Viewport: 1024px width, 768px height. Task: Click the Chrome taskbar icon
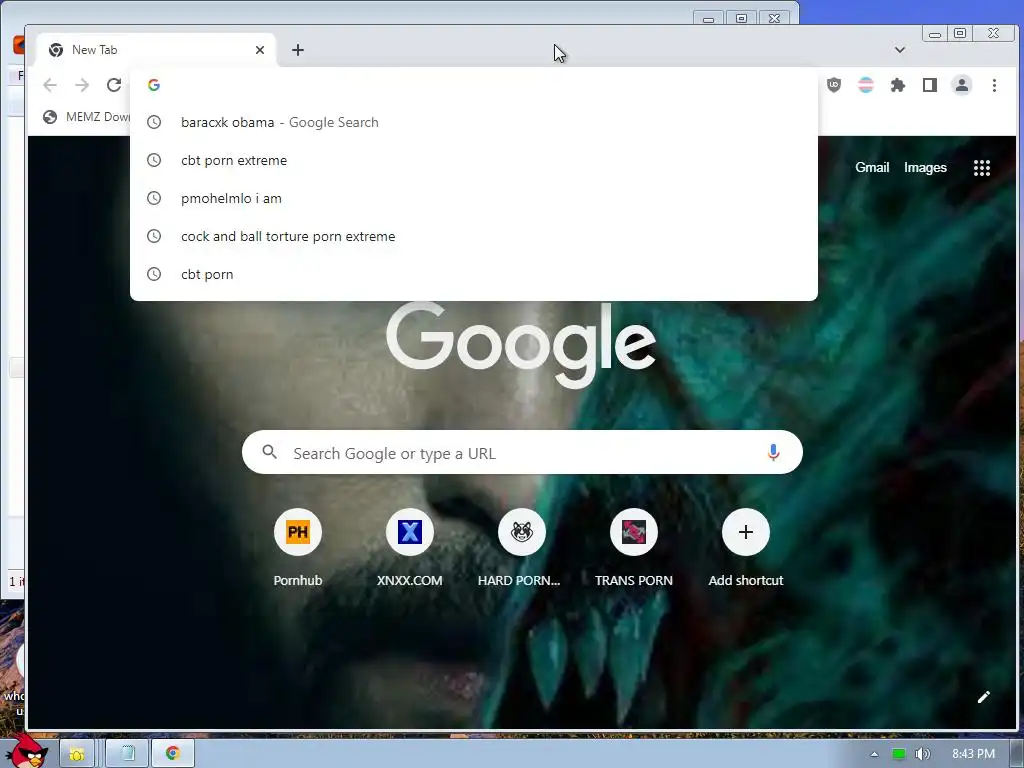(x=173, y=754)
